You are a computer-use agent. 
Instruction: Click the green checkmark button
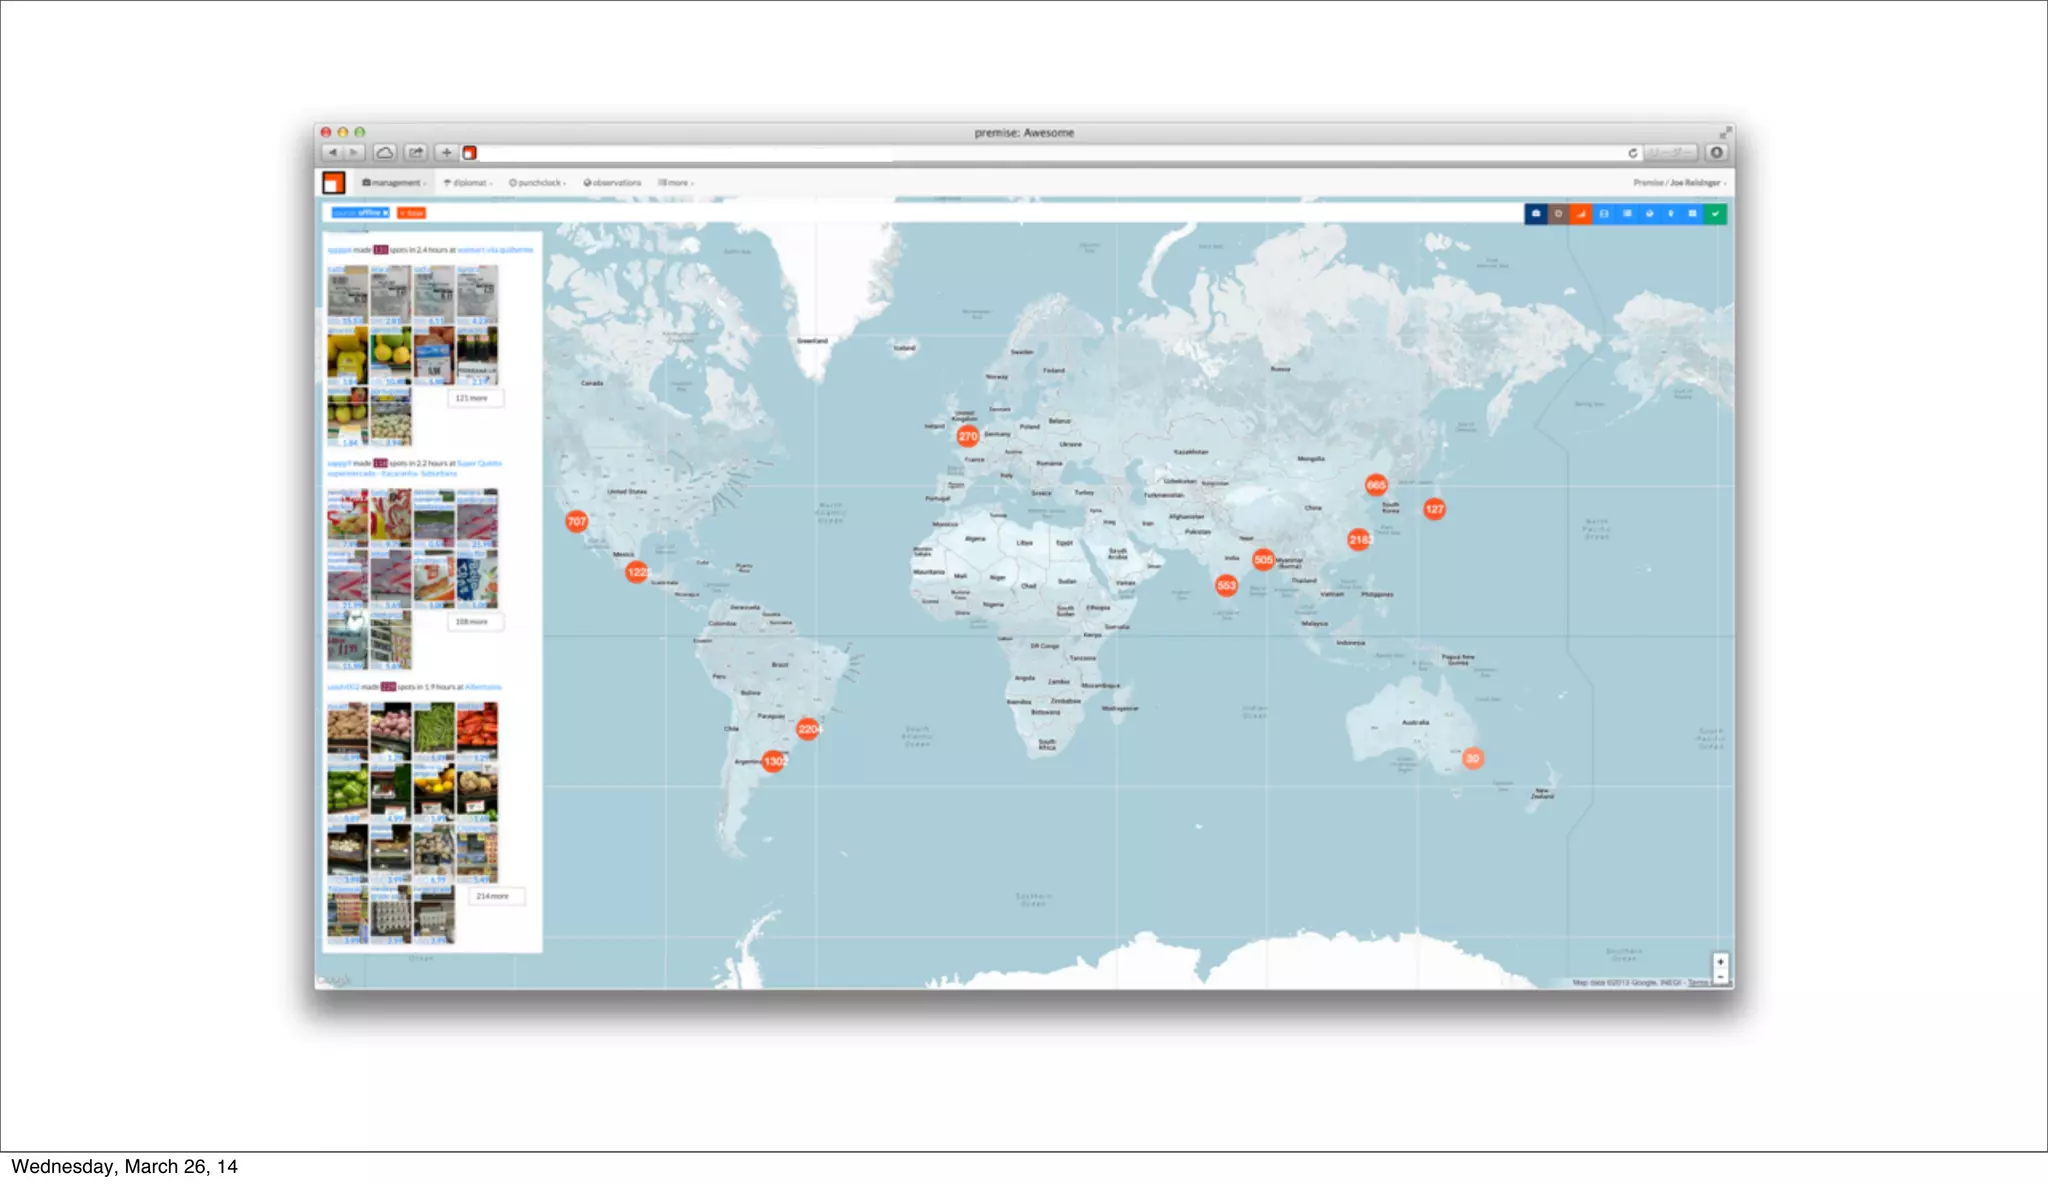(1715, 214)
